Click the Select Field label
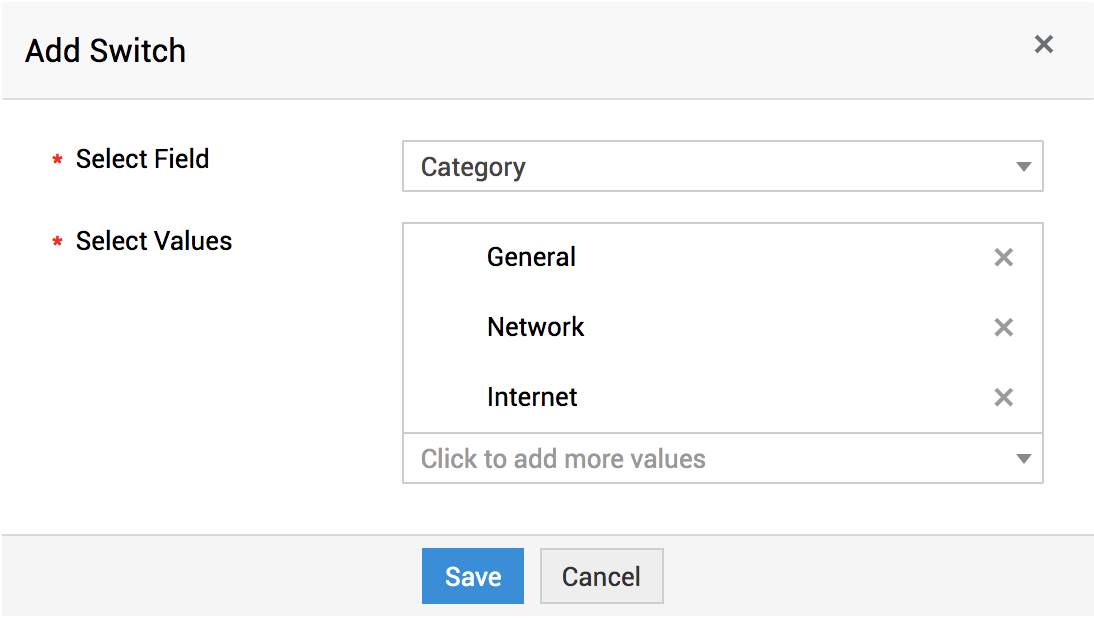1094x618 pixels. (142, 159)
